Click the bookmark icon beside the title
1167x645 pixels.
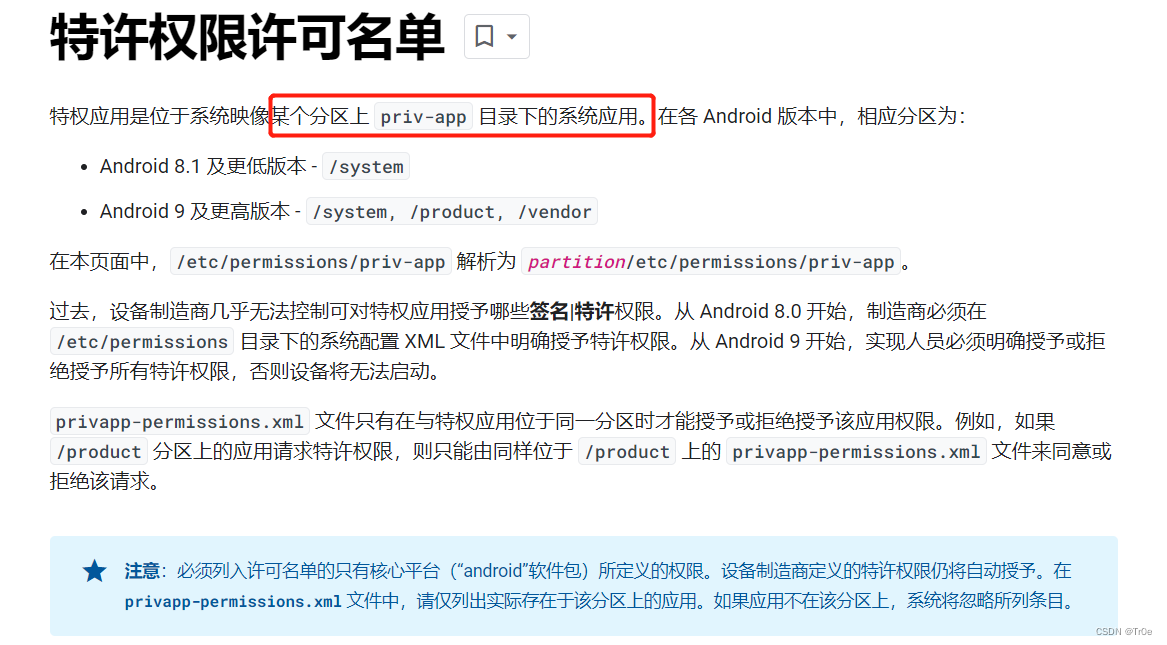(x=485, y=36)
